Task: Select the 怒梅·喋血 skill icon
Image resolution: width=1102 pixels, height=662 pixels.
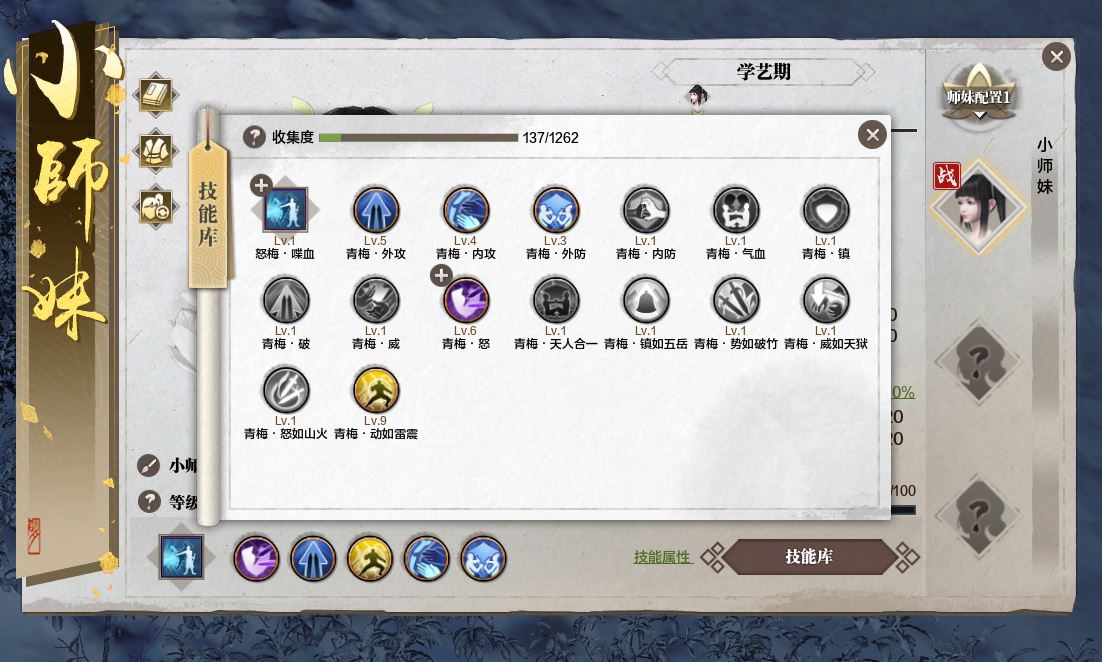Action: coord(285,209)
